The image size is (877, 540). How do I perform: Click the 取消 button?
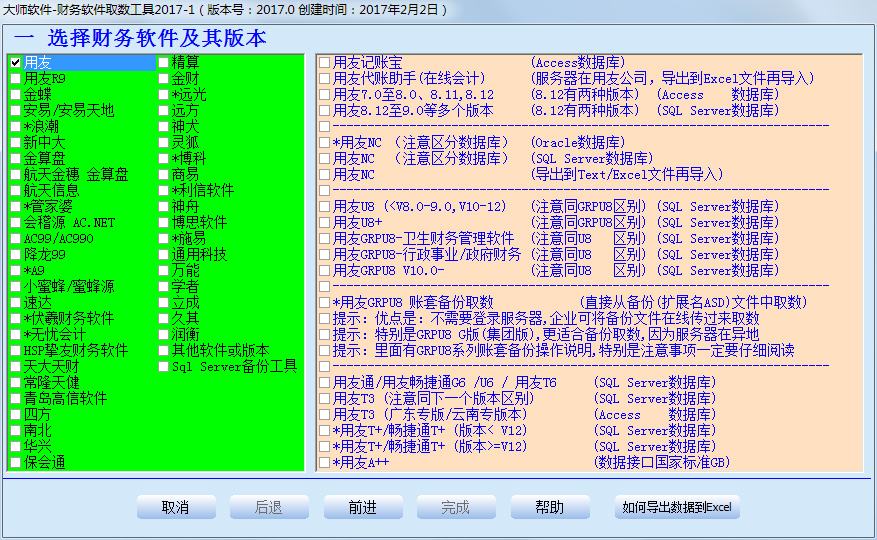[176, 507]
